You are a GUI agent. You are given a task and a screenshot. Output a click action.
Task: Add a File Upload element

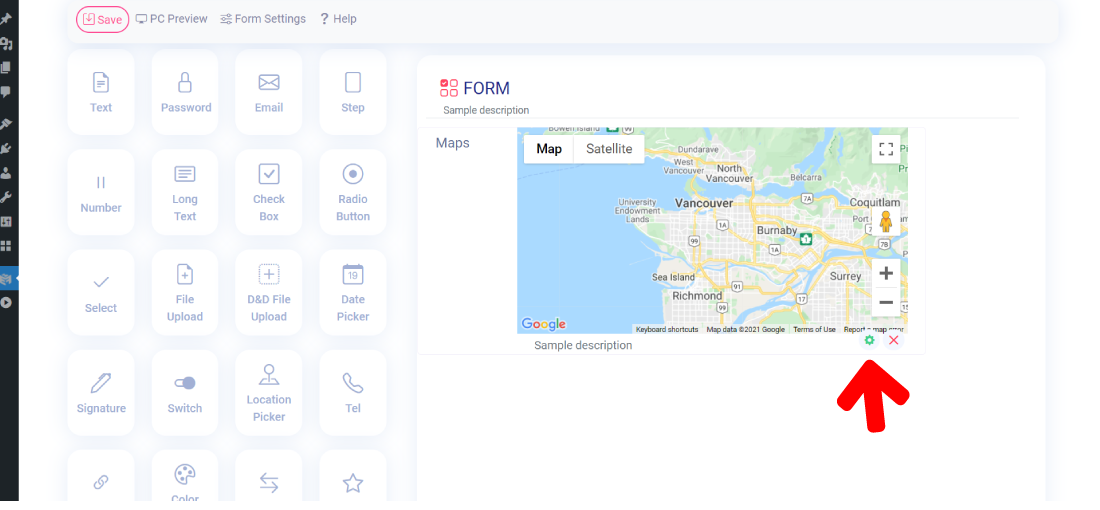185,293
